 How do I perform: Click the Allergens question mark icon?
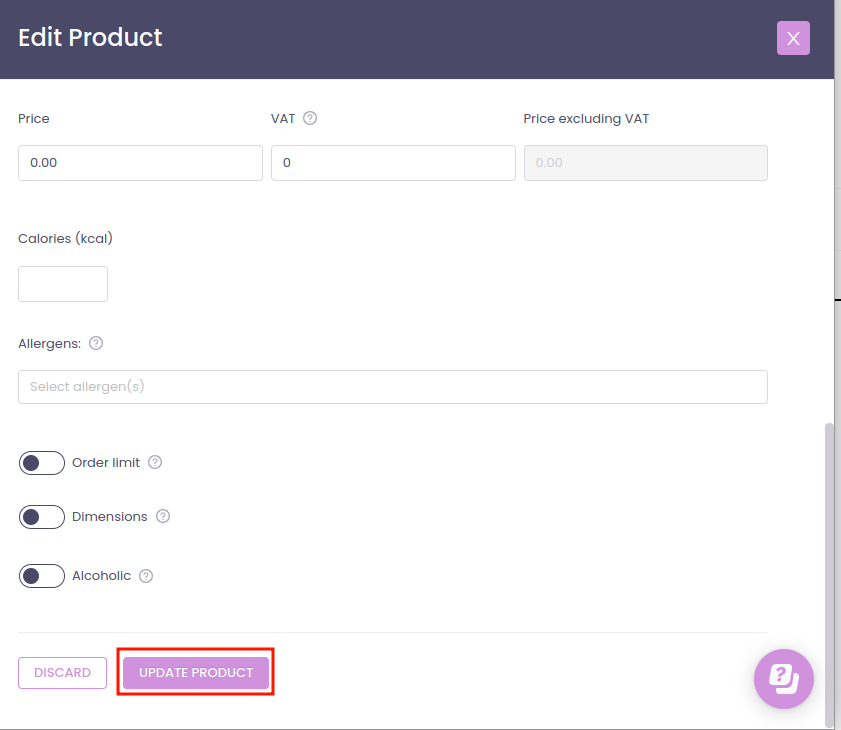tap(96, 343)
